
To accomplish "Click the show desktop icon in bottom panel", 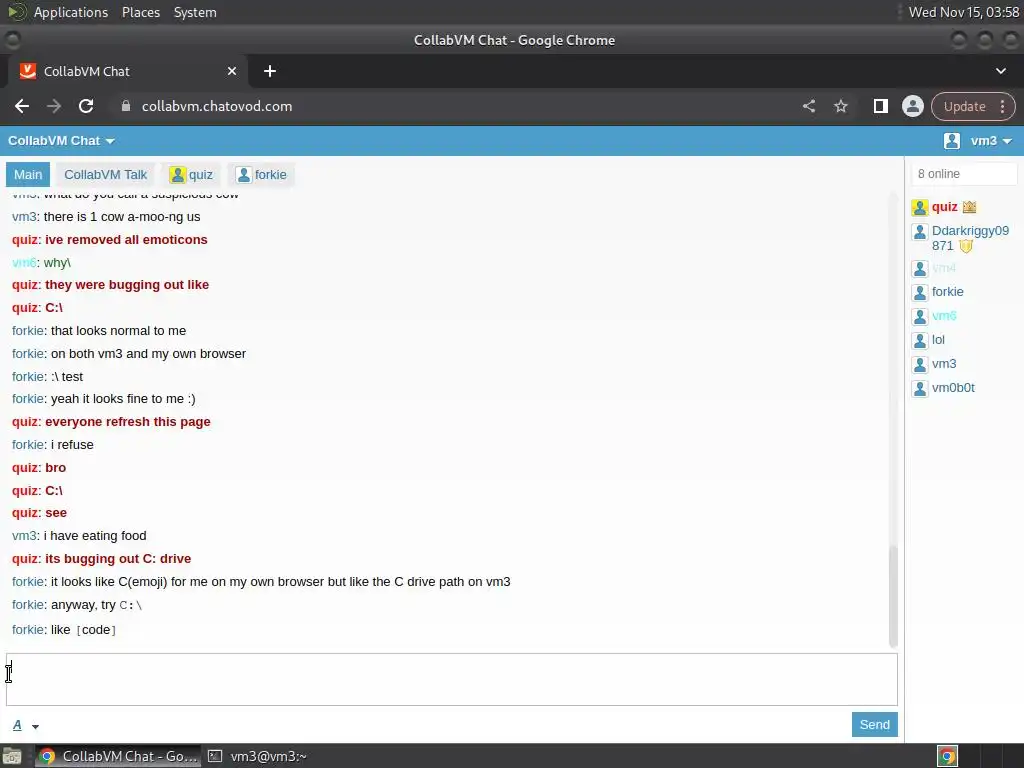I will (12, 756).
